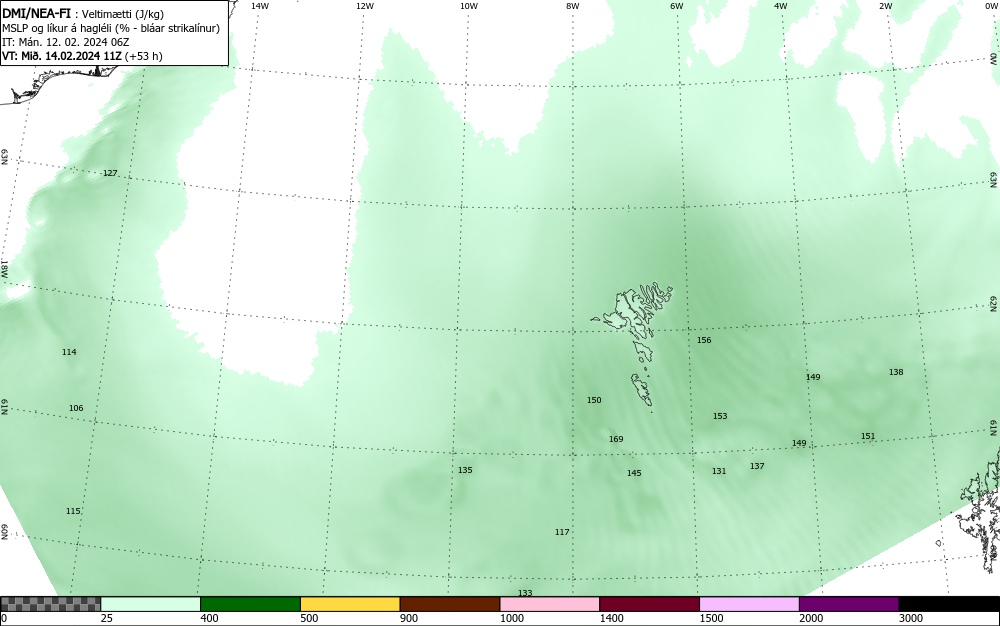Select the yellow 500–900 legend swatch
1000x626 pixels.
pyautogui.click(x=350, y=604)
